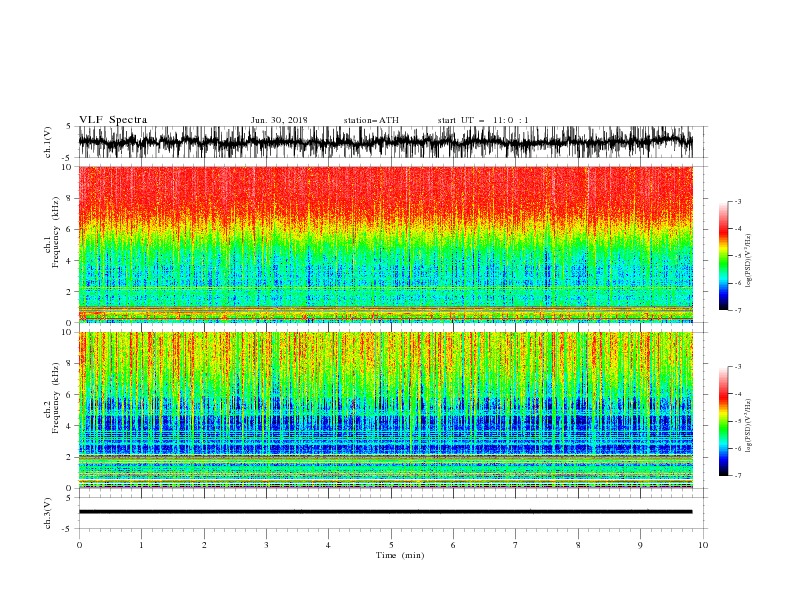Click the "-7" tick on the ch.2 colorbar
The width and height of the screenshot is (792, 612).
[x=737, y=476]
